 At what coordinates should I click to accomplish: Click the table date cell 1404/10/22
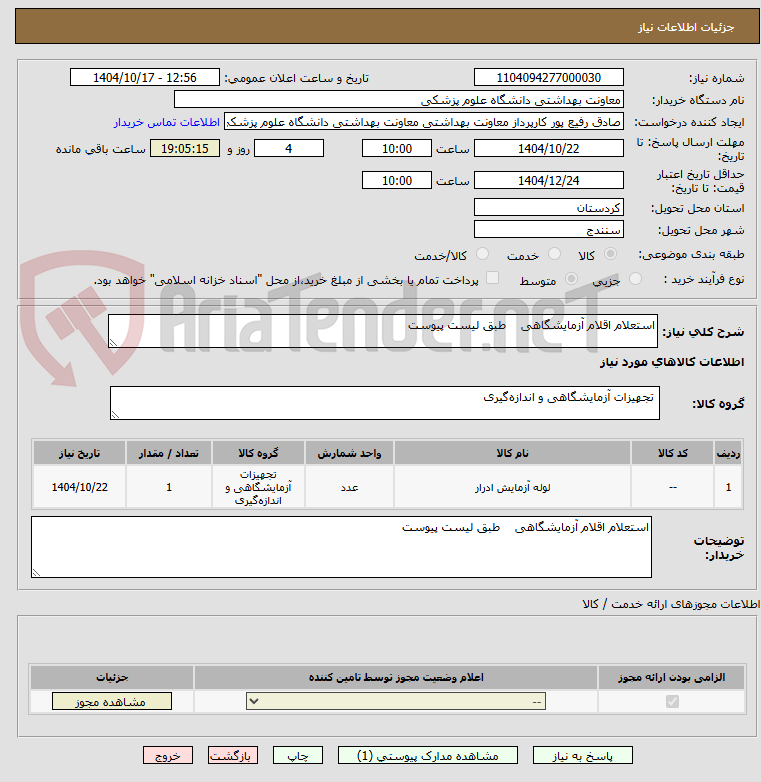click(79, 487)
